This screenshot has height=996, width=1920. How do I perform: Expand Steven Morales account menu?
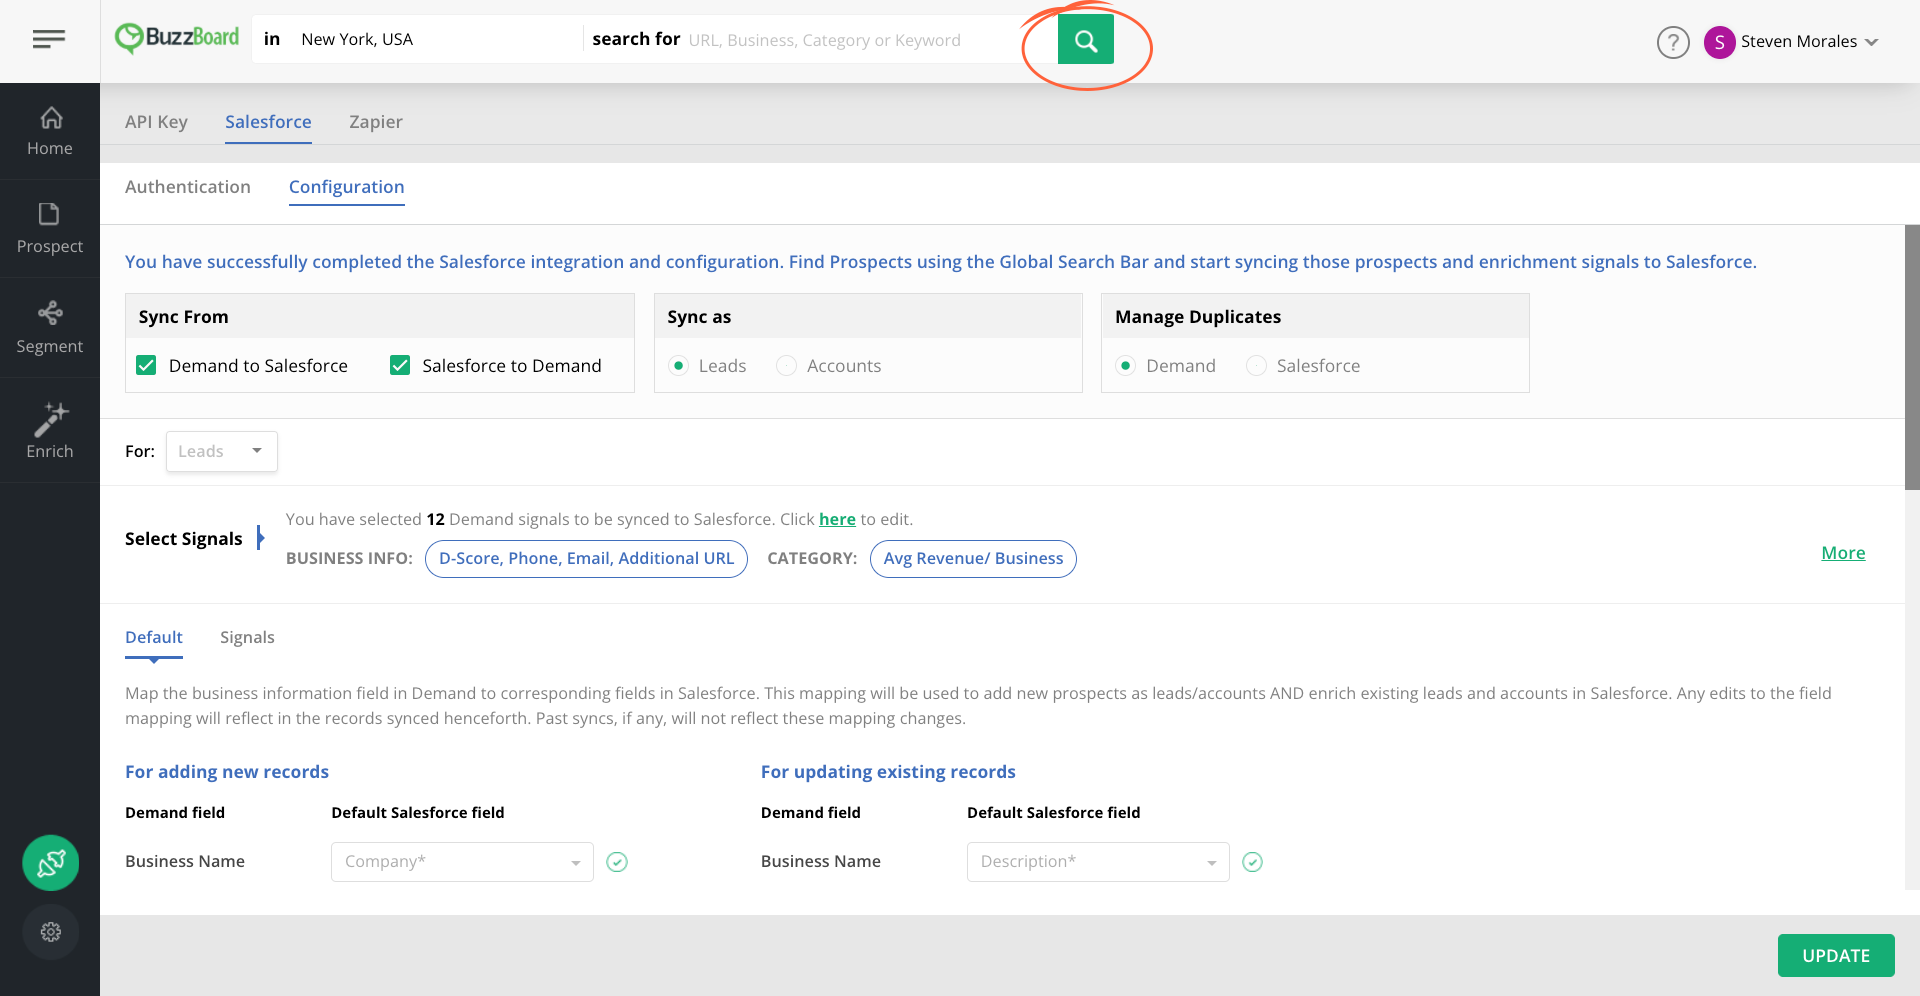pos(1872,42)
